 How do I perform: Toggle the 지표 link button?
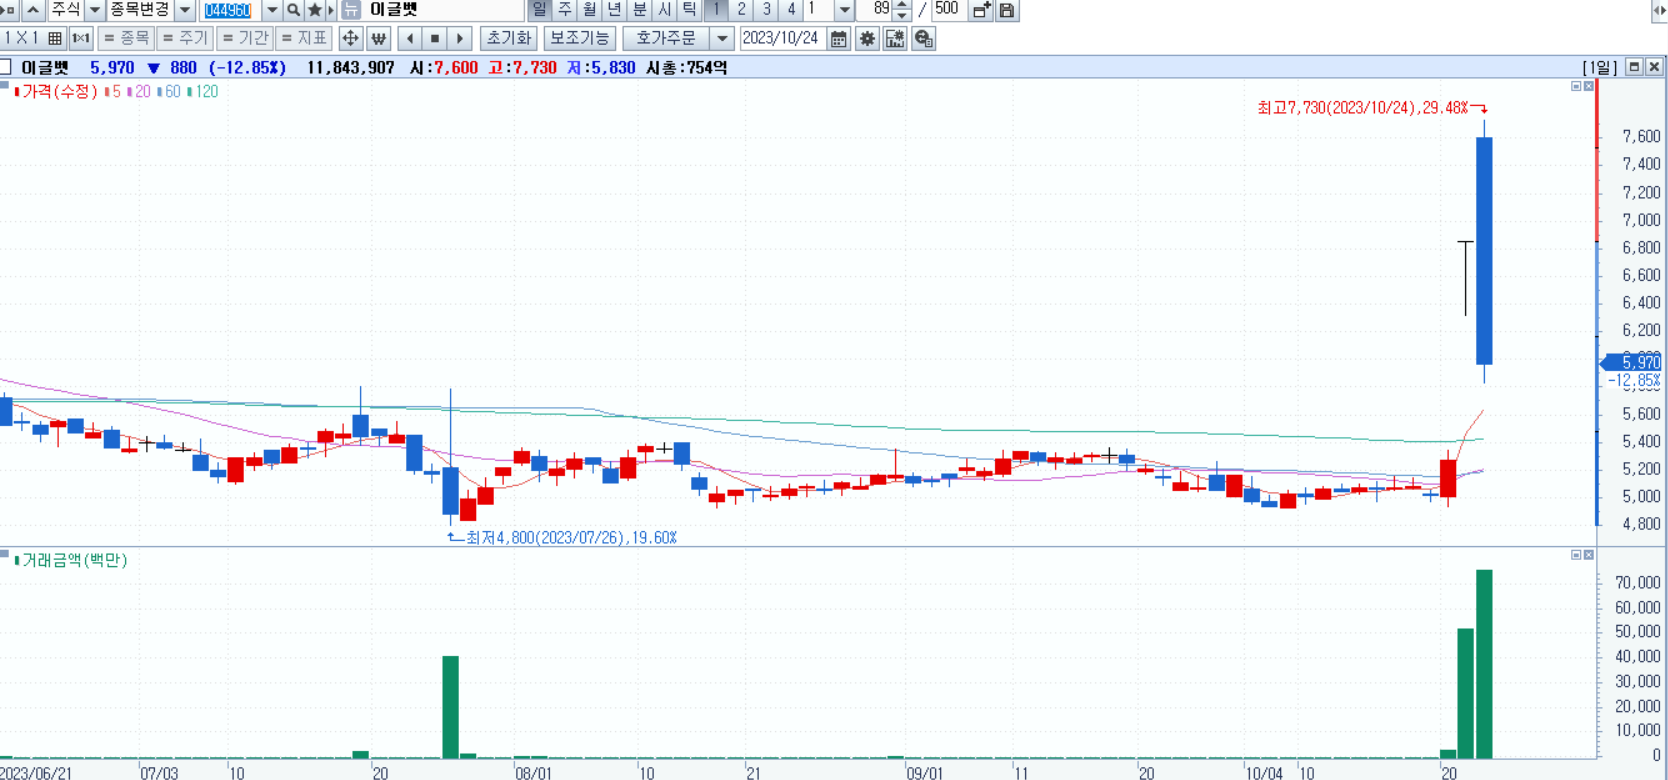click(x=304, y=38)
